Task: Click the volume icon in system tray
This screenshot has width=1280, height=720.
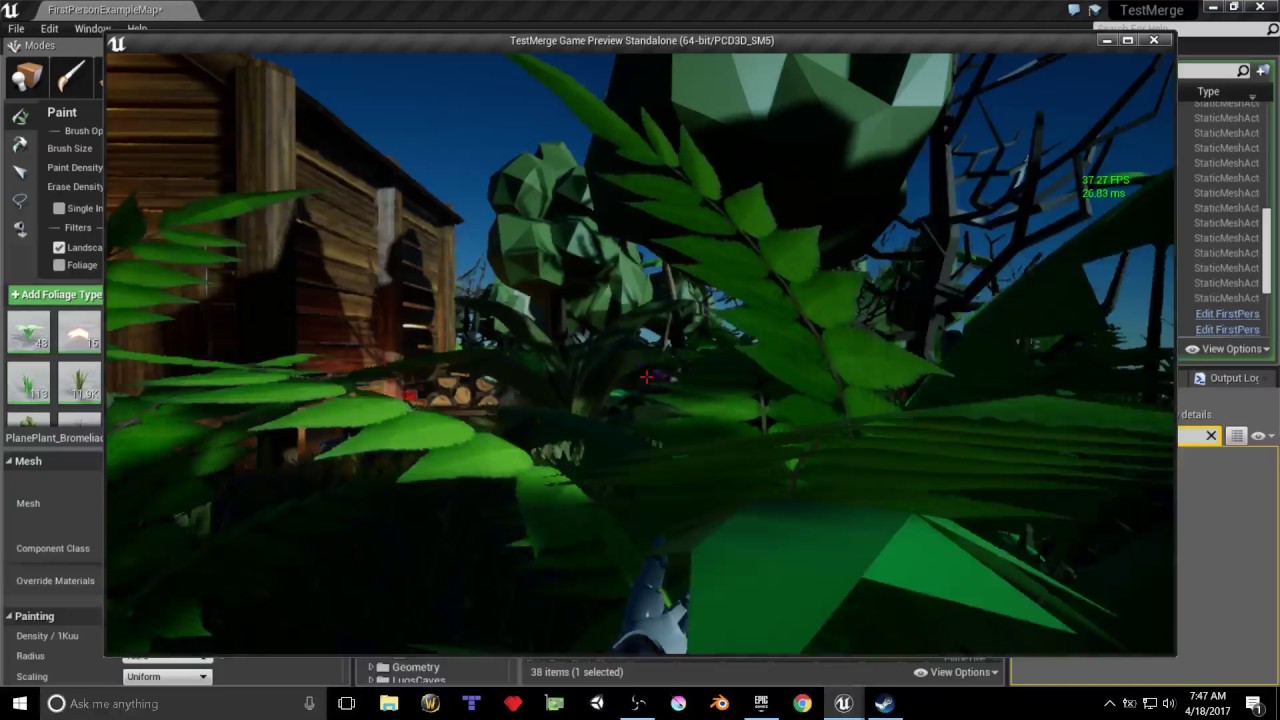Action: [1169, 703]
